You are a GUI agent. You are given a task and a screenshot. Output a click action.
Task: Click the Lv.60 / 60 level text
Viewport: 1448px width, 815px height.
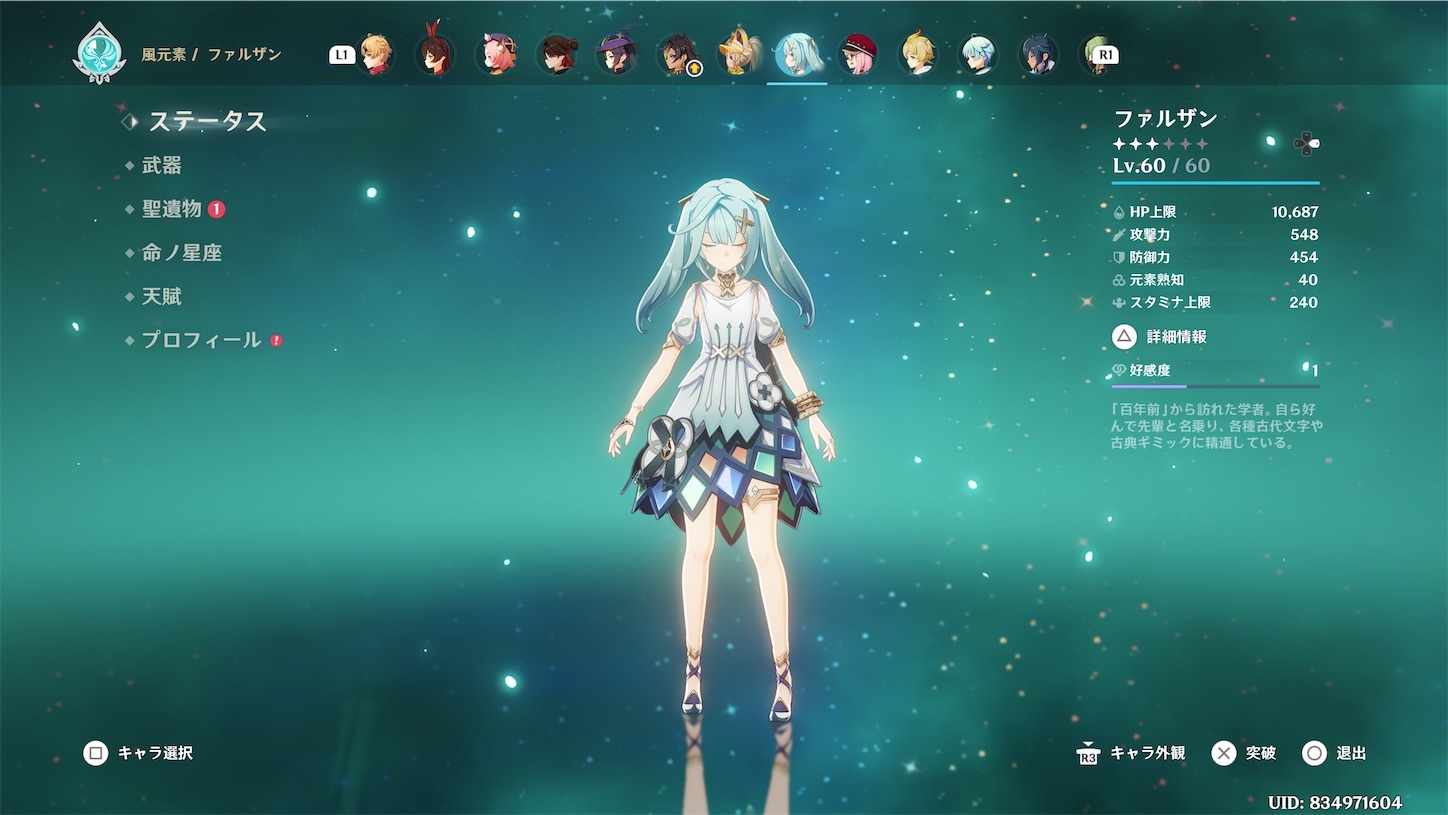pos(1161,165)
